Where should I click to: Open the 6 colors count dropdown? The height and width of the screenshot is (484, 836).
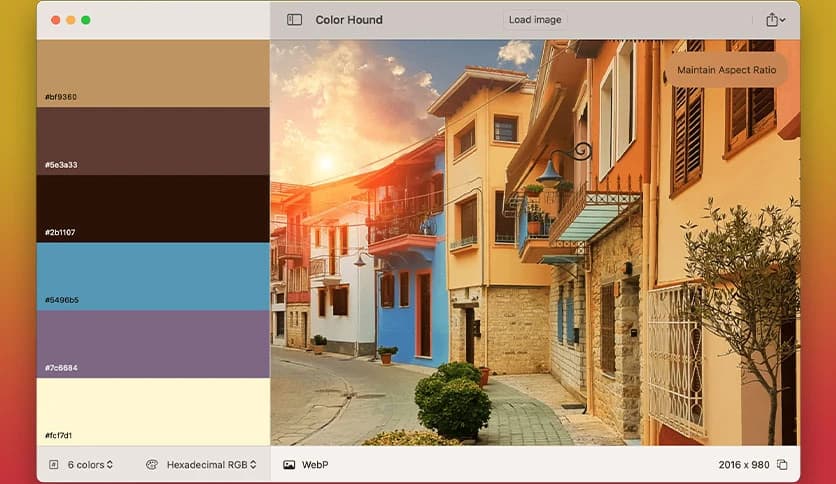click(x=90, y=465)
